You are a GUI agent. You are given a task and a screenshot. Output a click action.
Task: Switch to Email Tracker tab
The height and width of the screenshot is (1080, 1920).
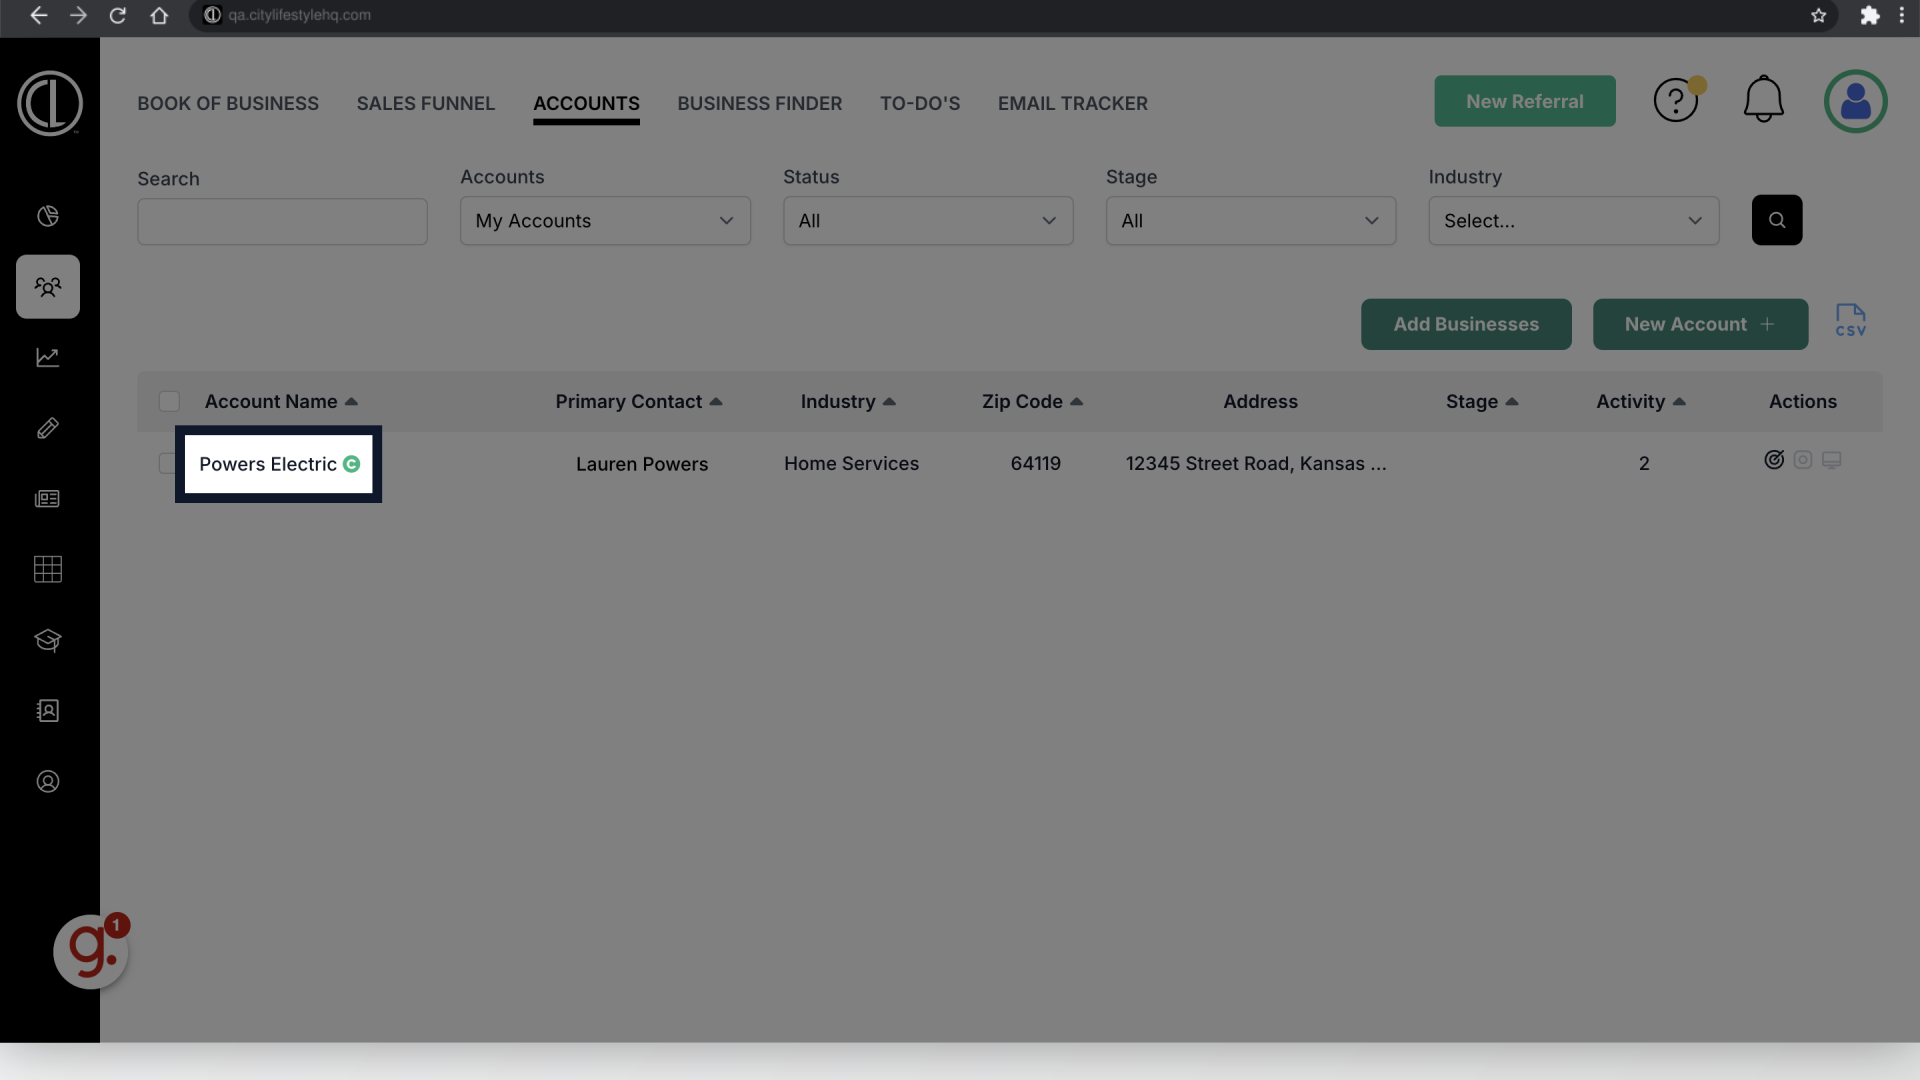click(x=1073, y=103)
